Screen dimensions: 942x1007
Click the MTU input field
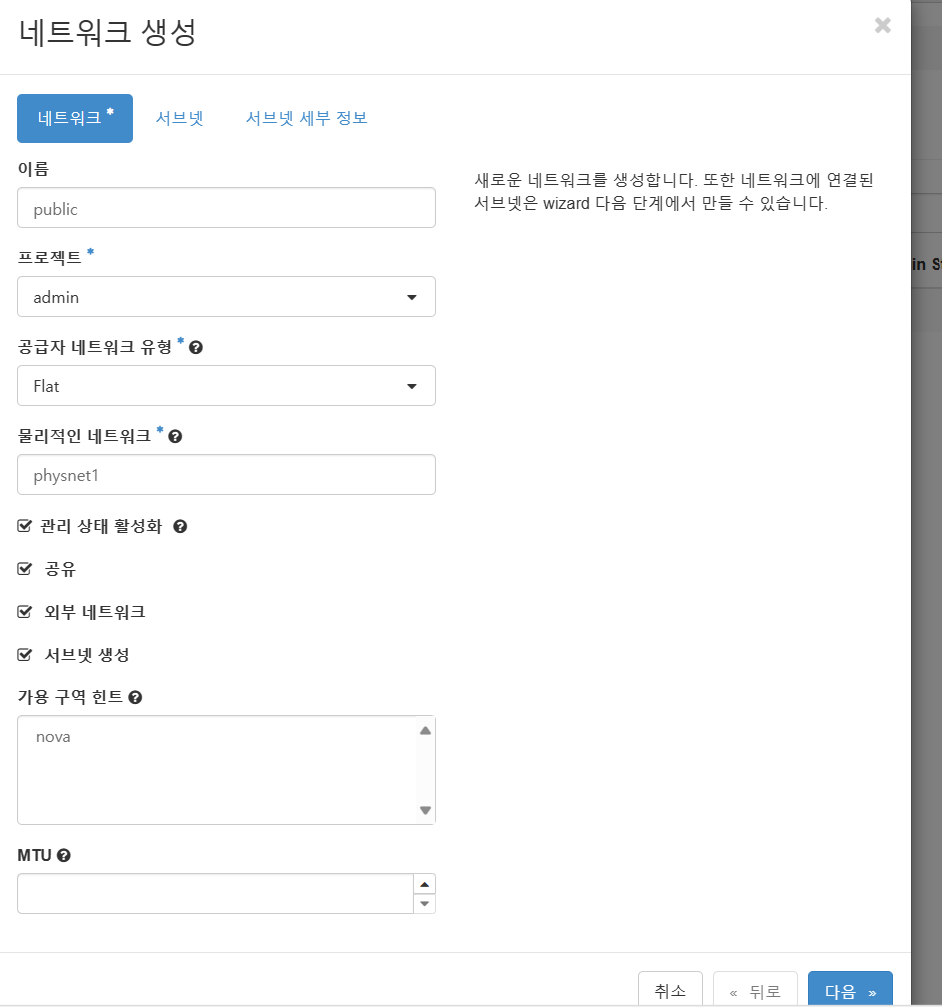click(x=216, y=893)
